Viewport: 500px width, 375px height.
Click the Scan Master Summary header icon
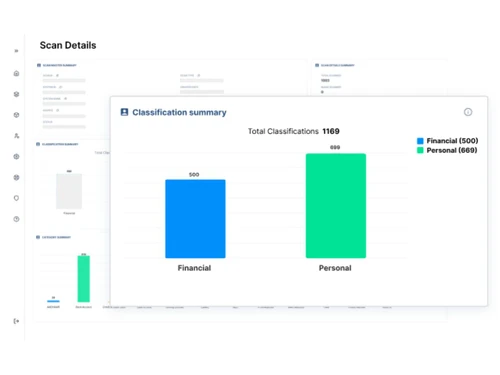39,65
